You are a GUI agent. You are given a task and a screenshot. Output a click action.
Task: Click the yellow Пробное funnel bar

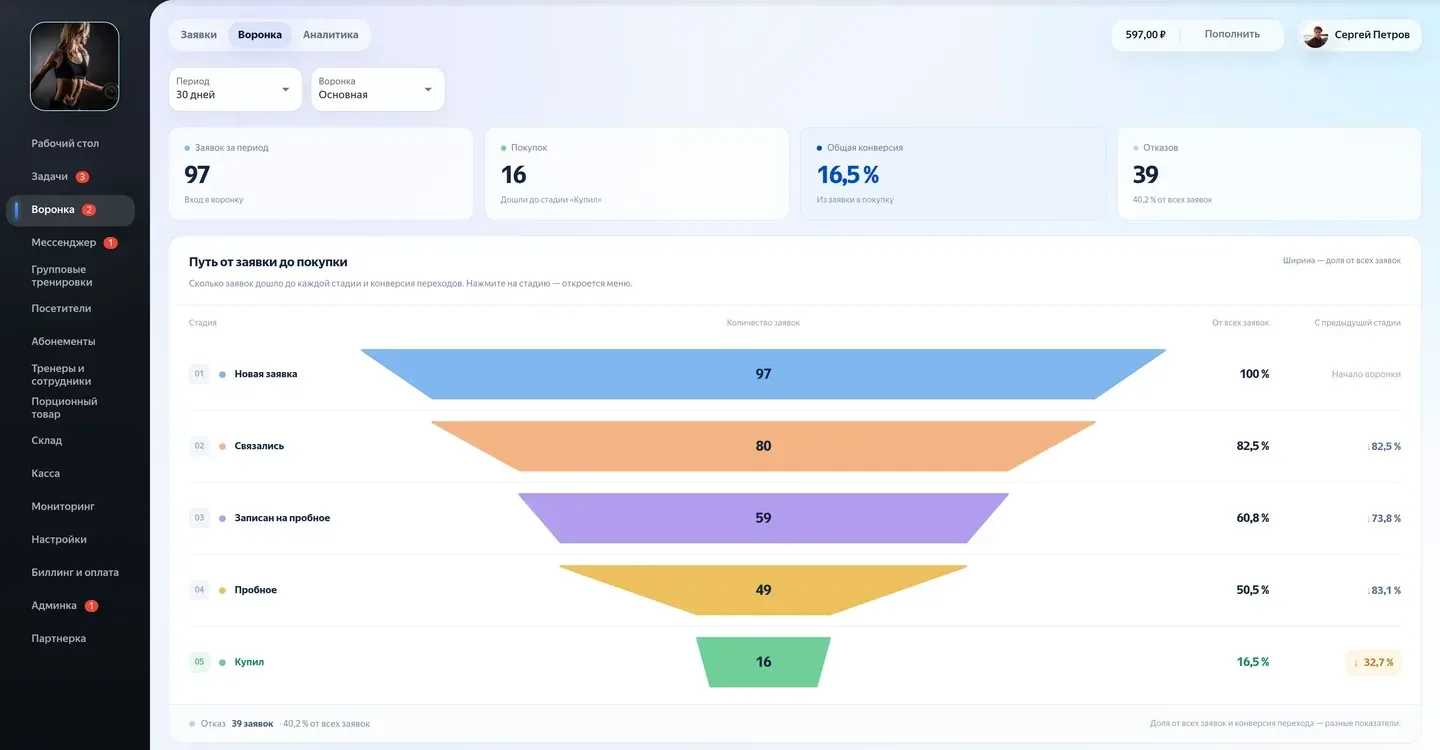click(x=763, y=590)
